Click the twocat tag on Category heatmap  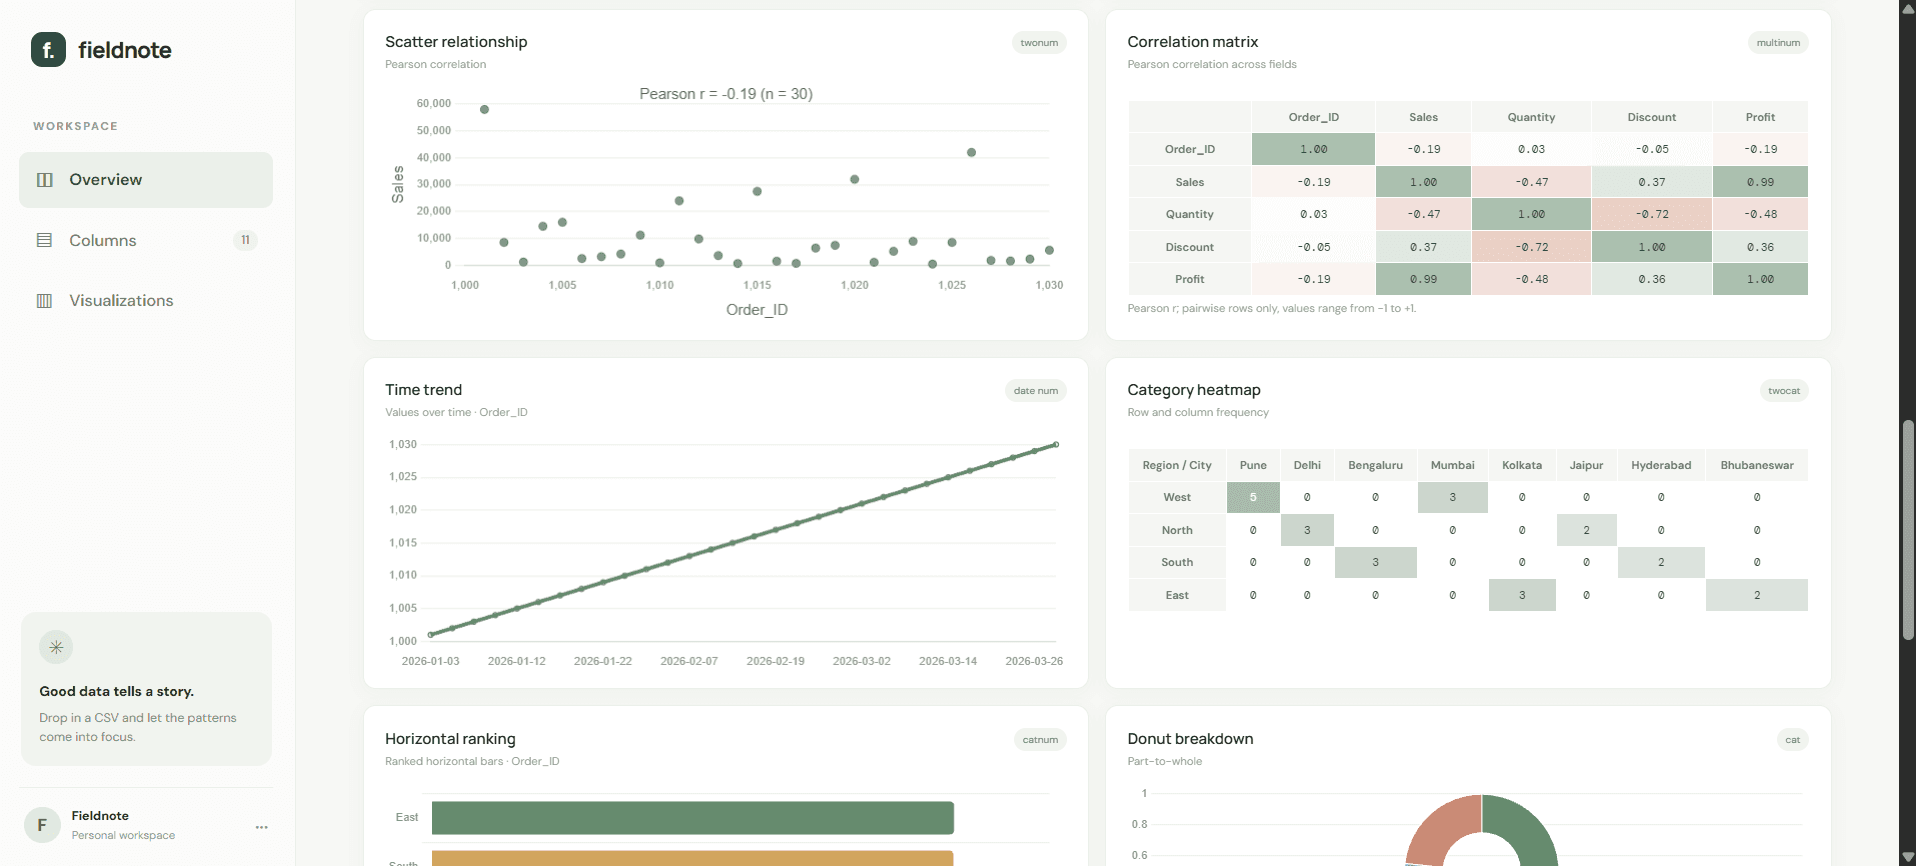click(1783, 391)
